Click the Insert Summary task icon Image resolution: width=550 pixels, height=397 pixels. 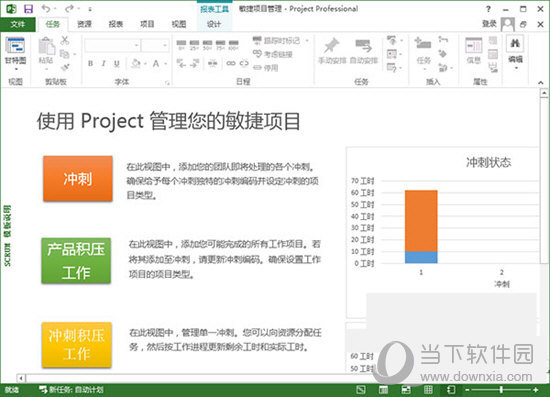point(443,40)
